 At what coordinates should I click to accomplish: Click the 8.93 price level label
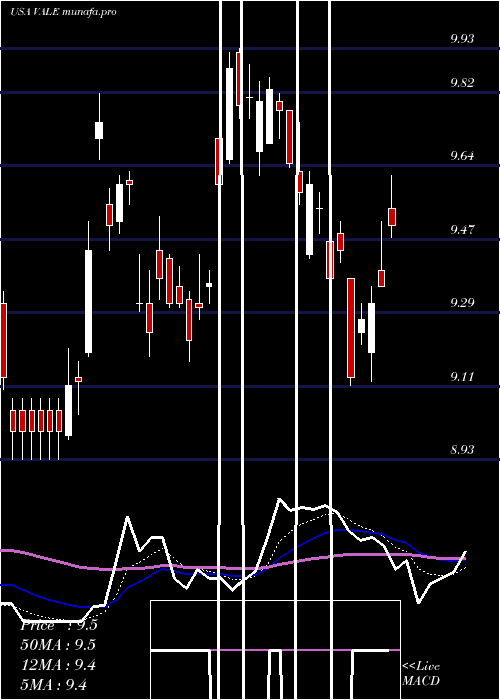click(x=462, y=450)
